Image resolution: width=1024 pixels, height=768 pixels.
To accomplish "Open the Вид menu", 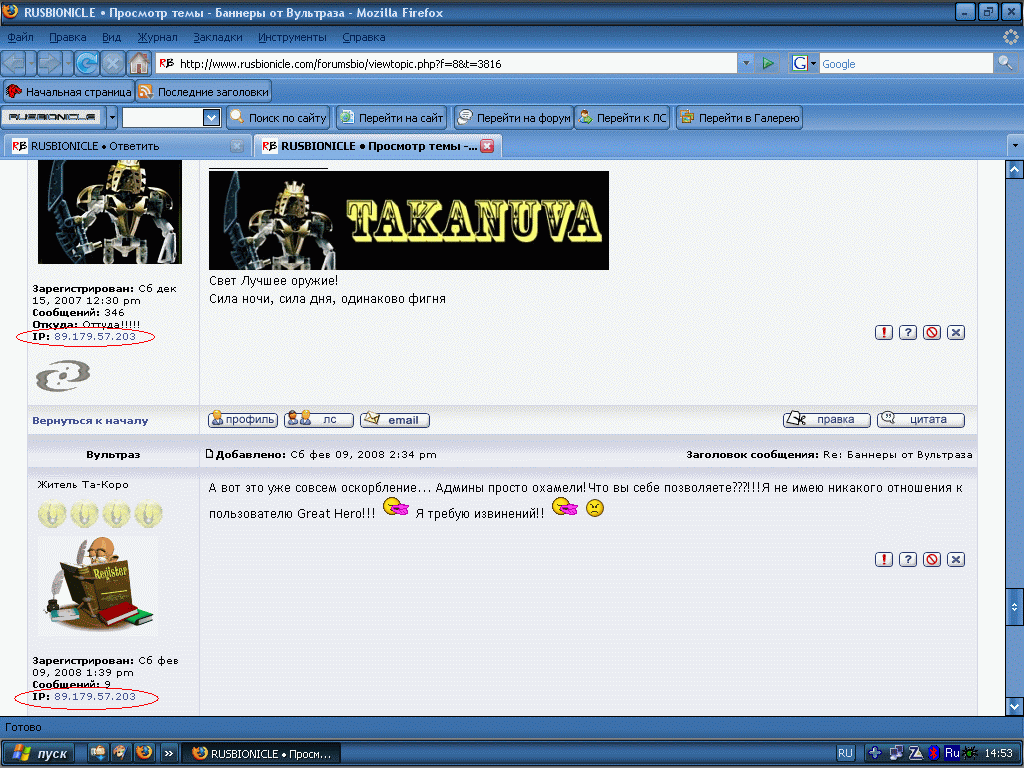I will tap(111, 37).
